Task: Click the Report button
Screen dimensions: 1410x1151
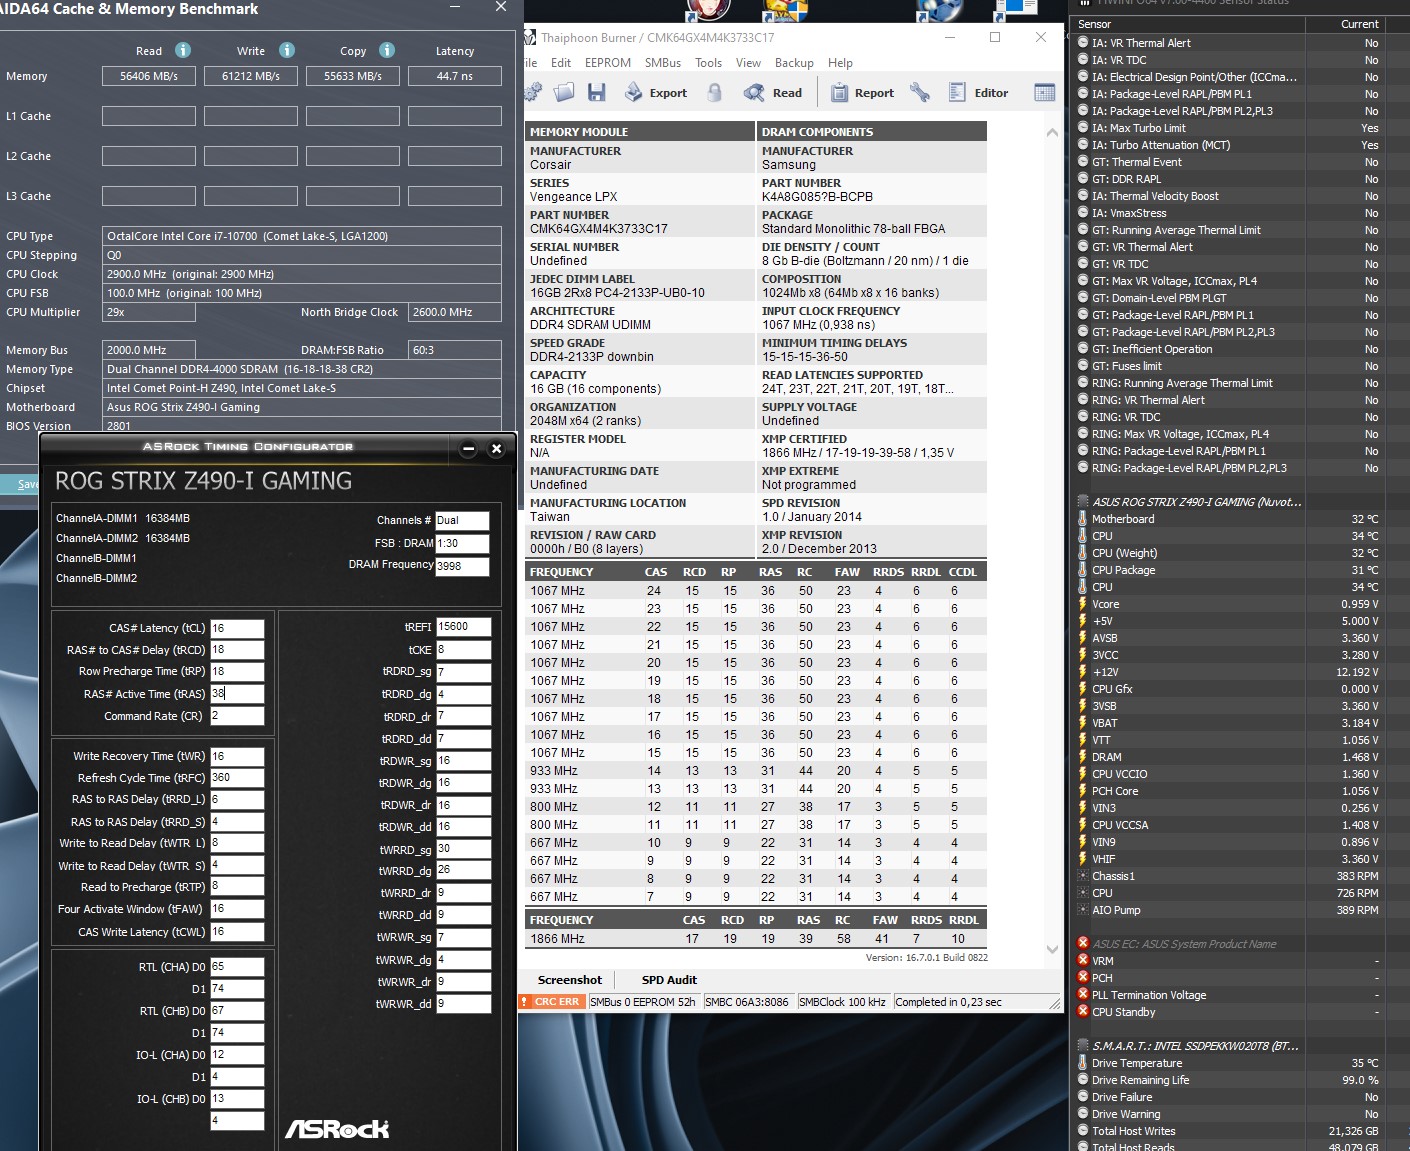Action: coord(862,93)
